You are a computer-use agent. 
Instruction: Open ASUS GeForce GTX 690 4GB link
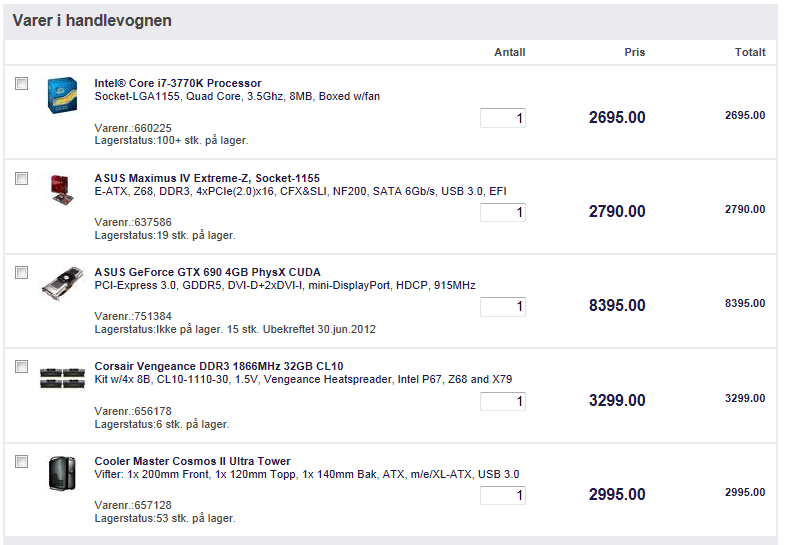(207, 272)
